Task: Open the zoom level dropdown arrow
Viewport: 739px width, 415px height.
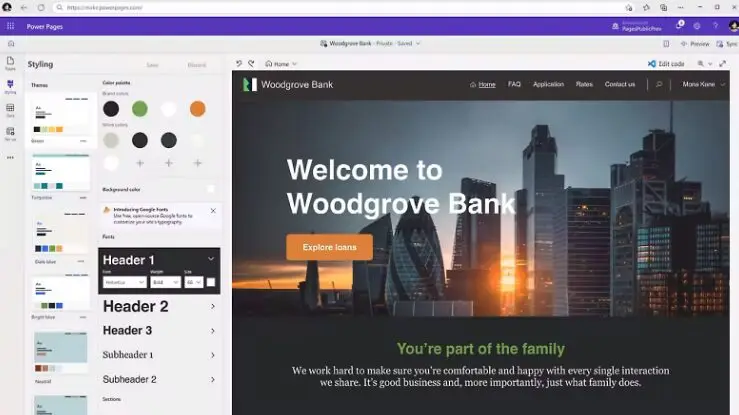Action: coord(710,64)
